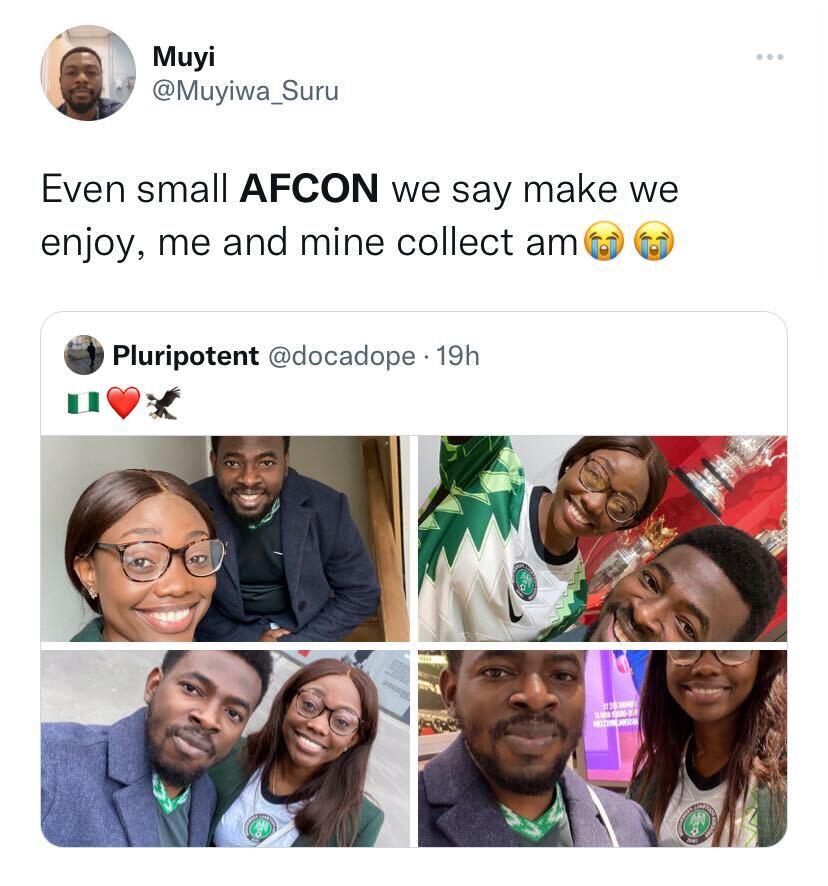Open top-right photo with trophy and jersey

(x=602, y=538)
